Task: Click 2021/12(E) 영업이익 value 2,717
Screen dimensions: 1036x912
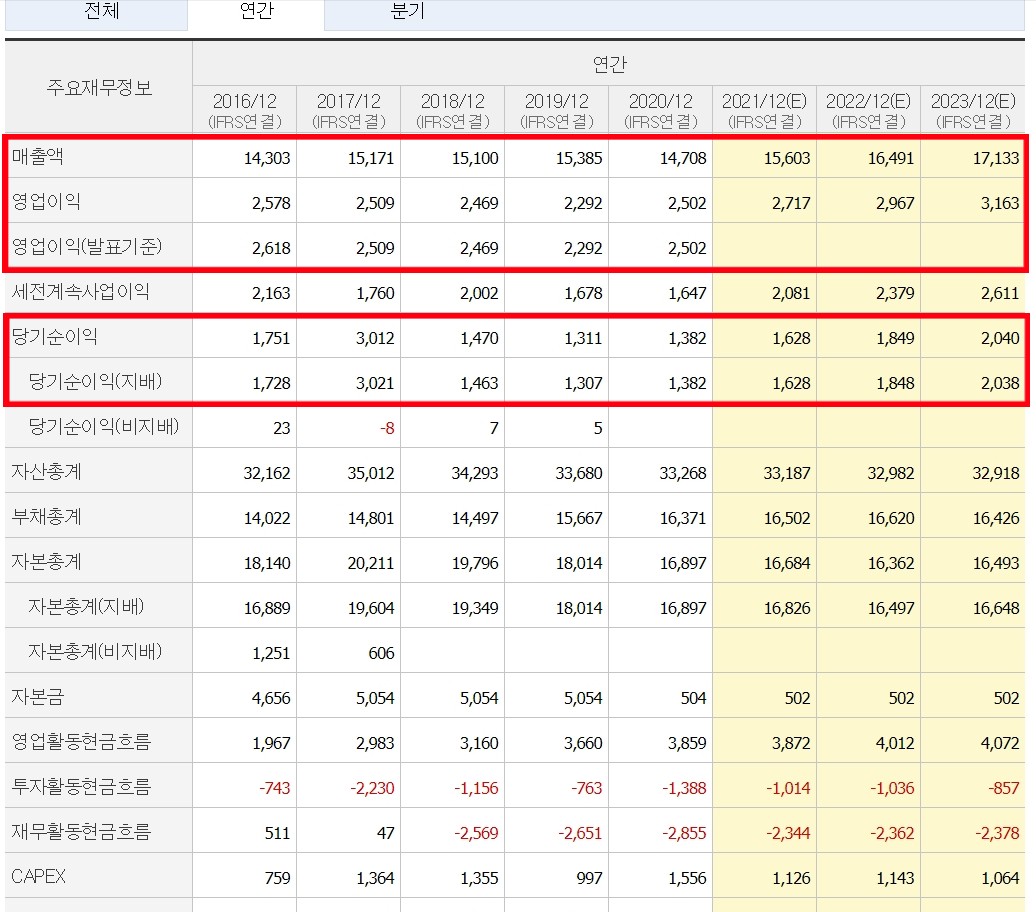Action: click(791, 203)
